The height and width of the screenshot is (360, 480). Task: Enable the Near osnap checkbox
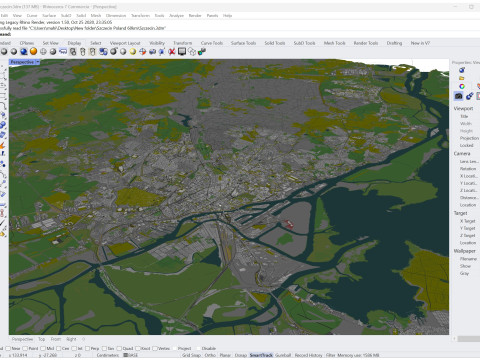pos(8,348)
